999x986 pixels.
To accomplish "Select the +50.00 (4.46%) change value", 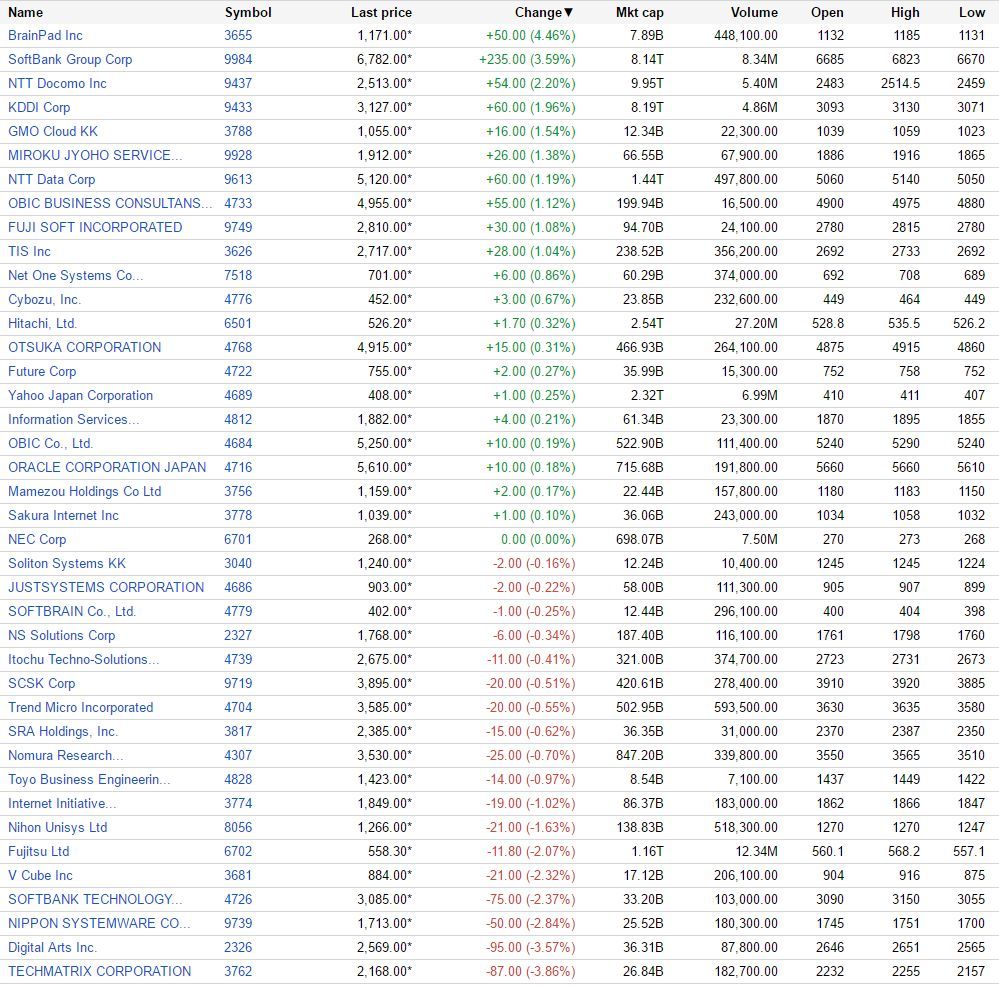I will click(x=531, y=36).
